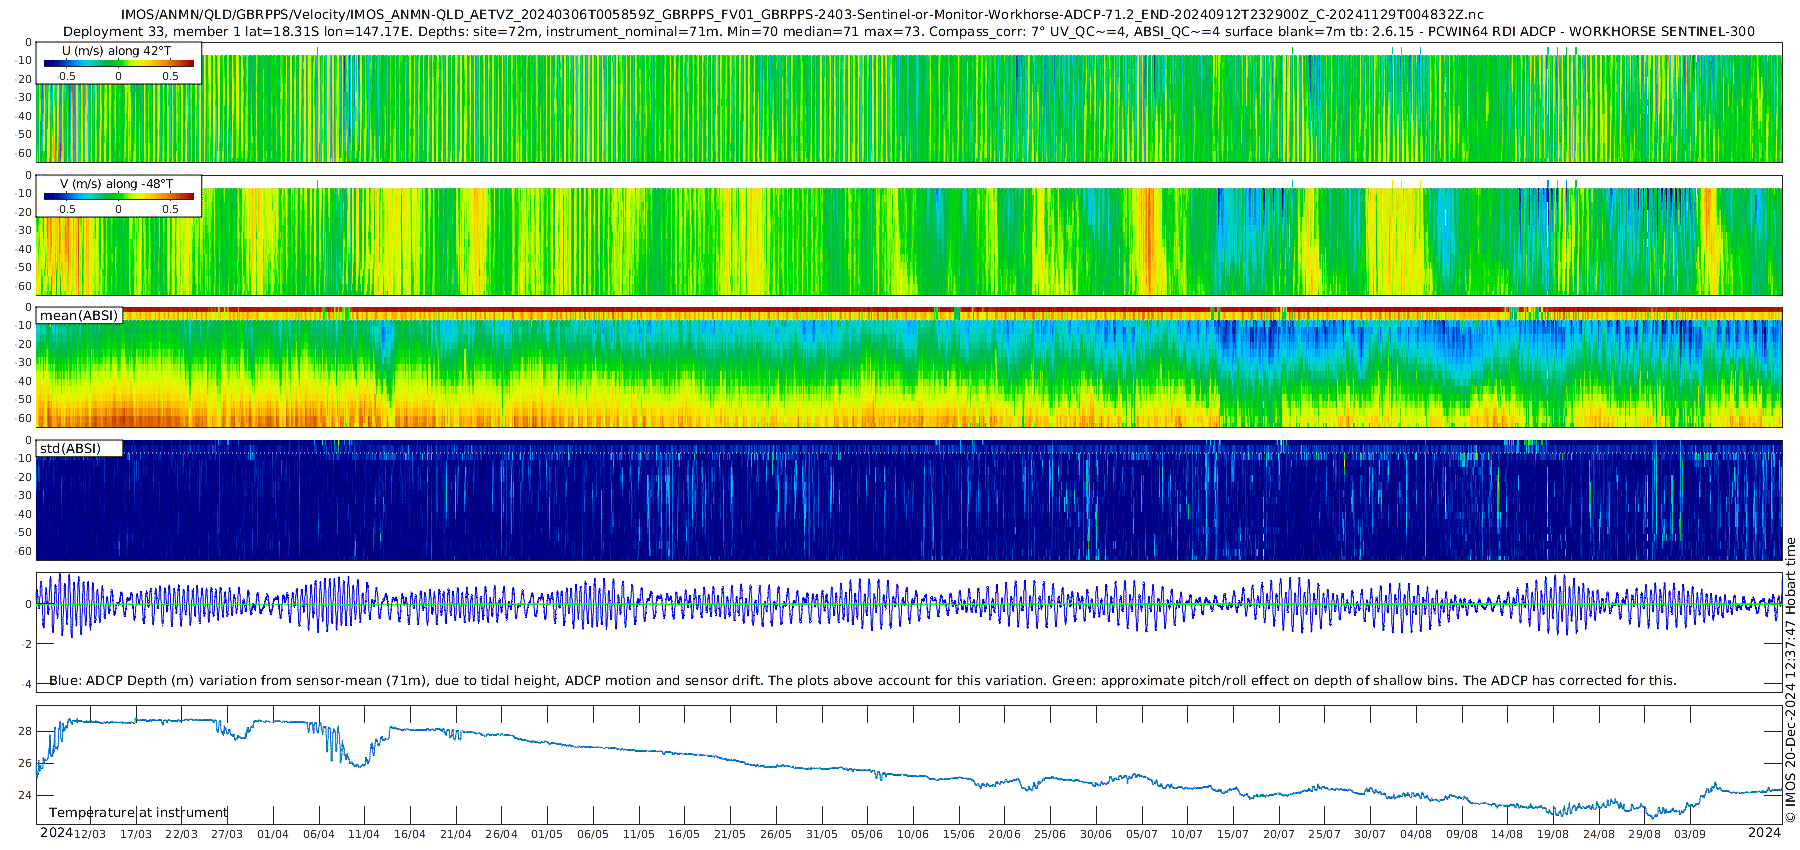Image resolution: width=1800 pixels, height=850 pixels.
Task: Click the 2024 year label at right
Action: pos(1764,833)
